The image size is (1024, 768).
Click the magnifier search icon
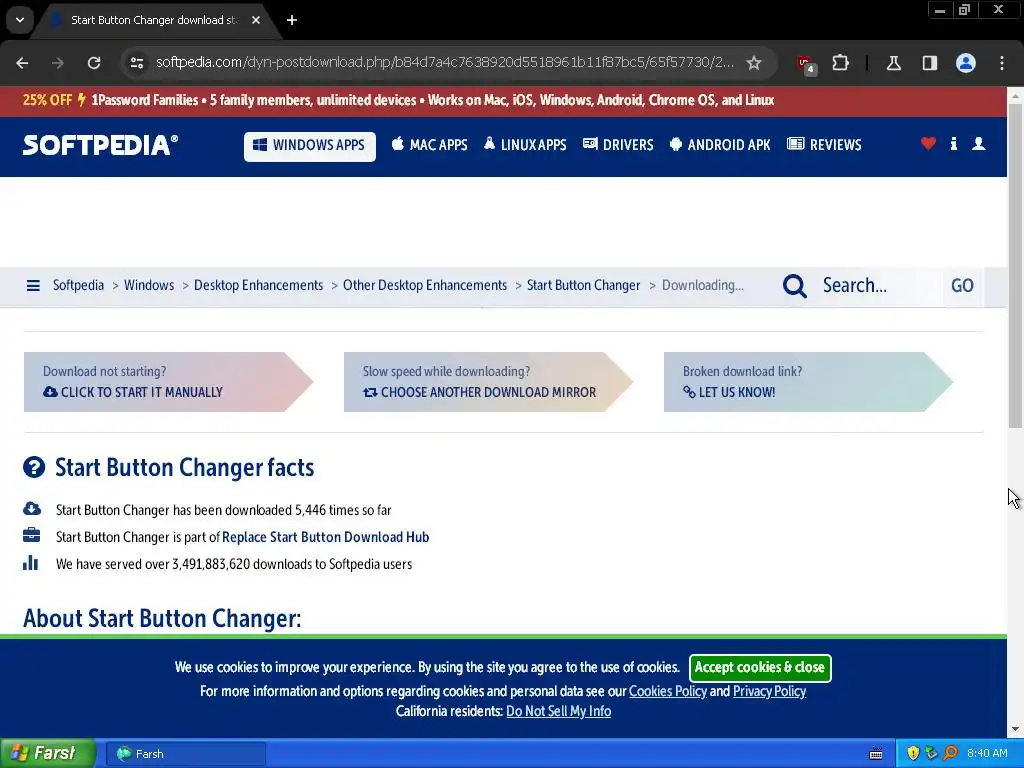point(795,286)
